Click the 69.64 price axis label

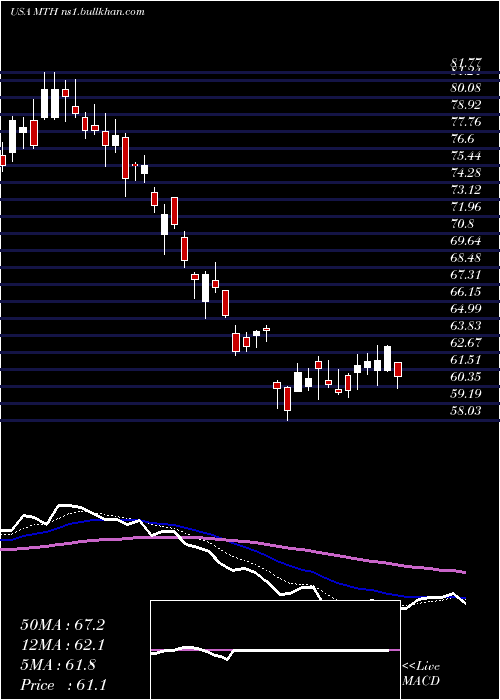point(466,241)
